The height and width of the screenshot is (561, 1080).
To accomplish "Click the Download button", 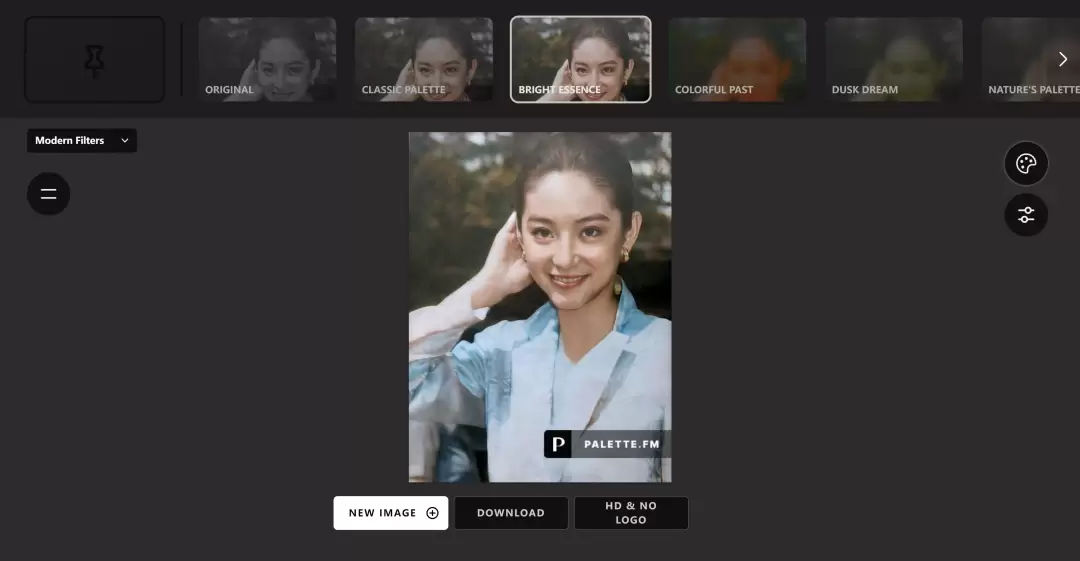I will (x=511, y=513).
